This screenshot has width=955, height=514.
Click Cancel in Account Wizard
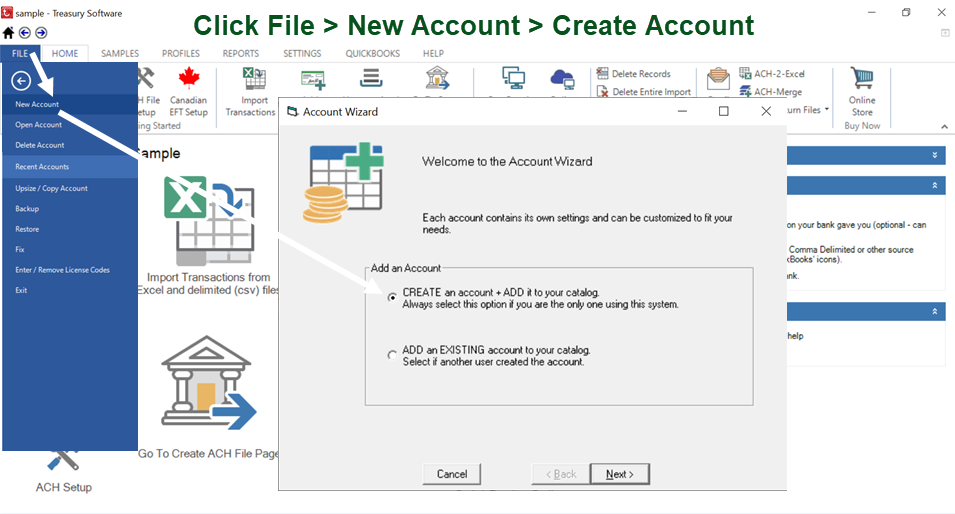[451, 474]
